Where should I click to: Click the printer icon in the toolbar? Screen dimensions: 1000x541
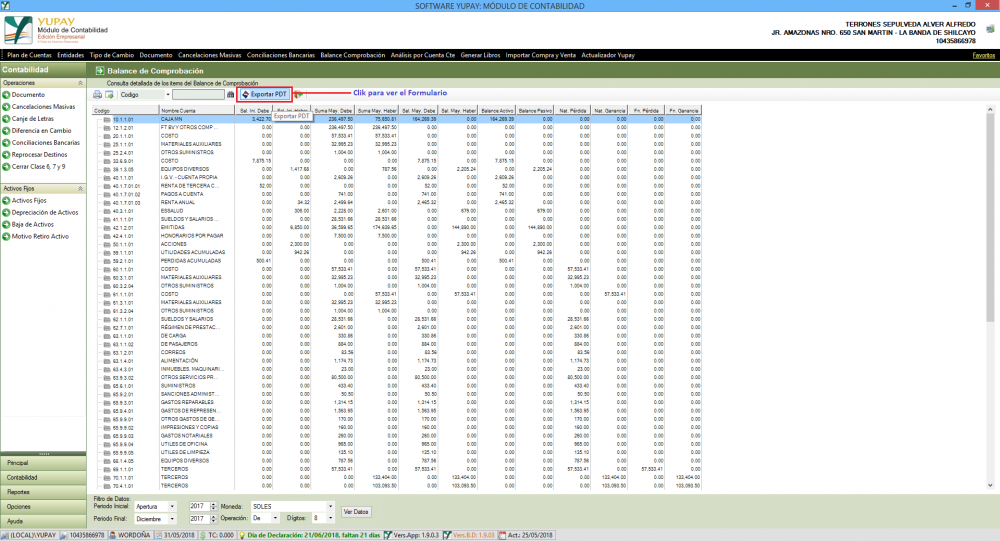coord(97,94)
